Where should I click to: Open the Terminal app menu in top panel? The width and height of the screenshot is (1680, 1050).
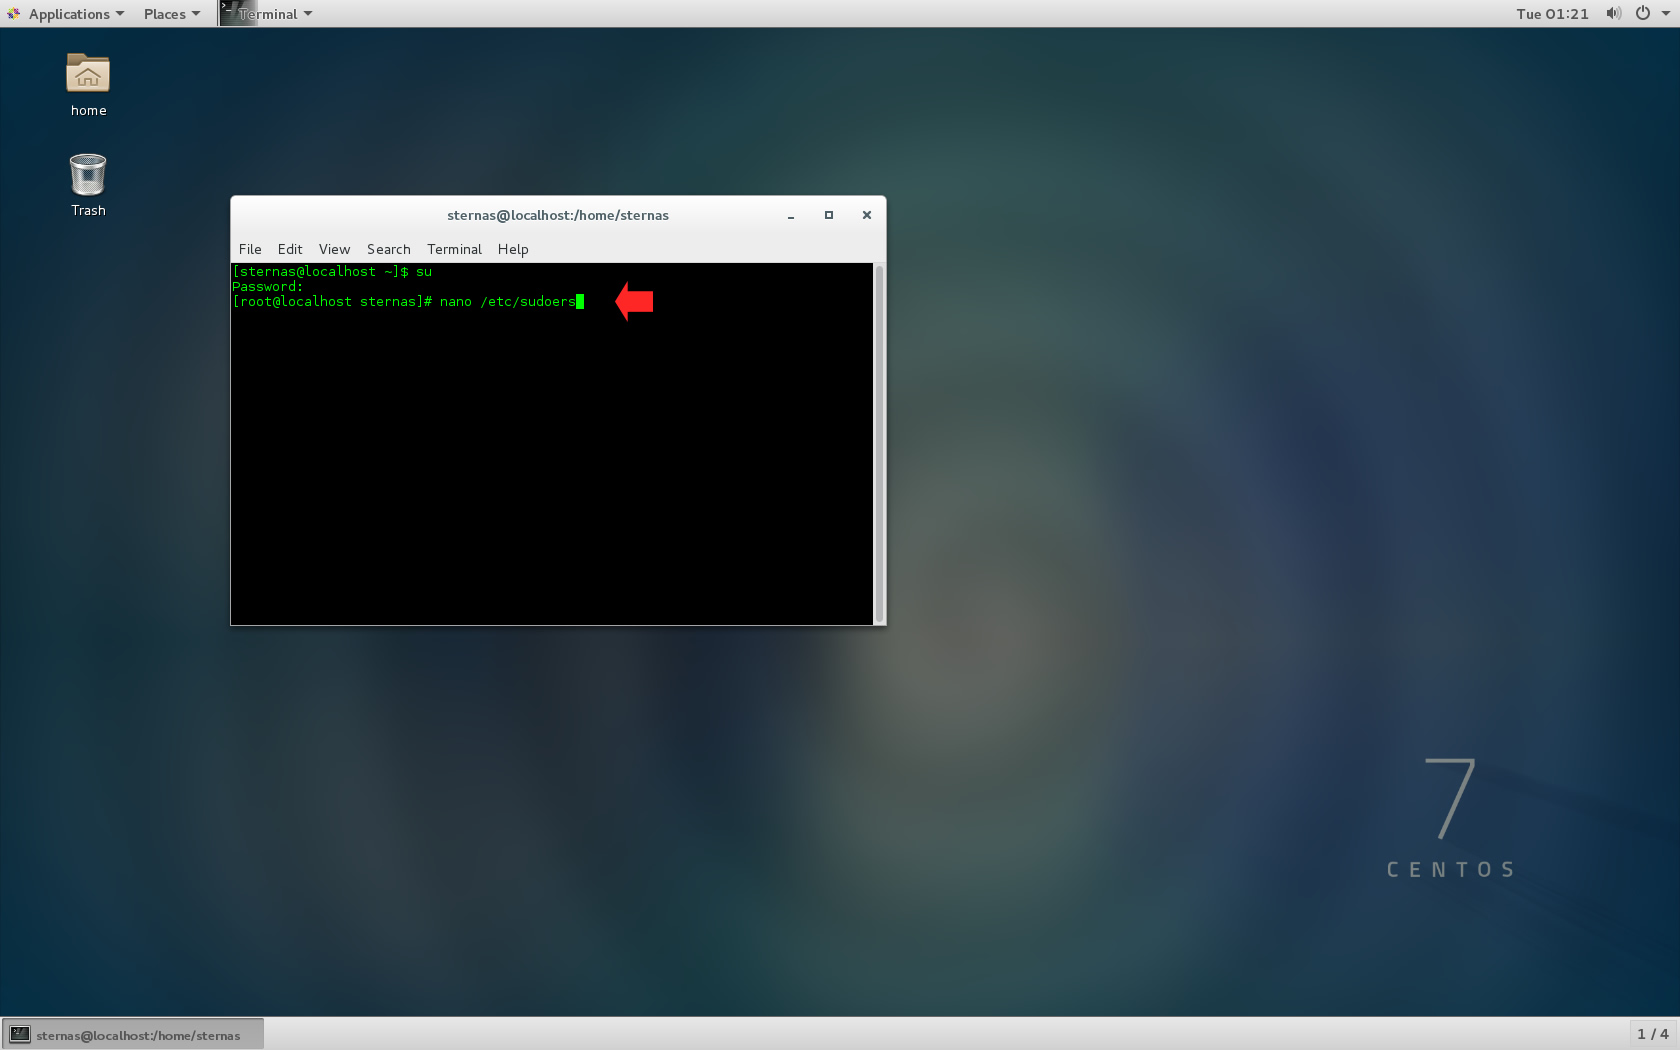pyautogui.click(x=266, y=14)
